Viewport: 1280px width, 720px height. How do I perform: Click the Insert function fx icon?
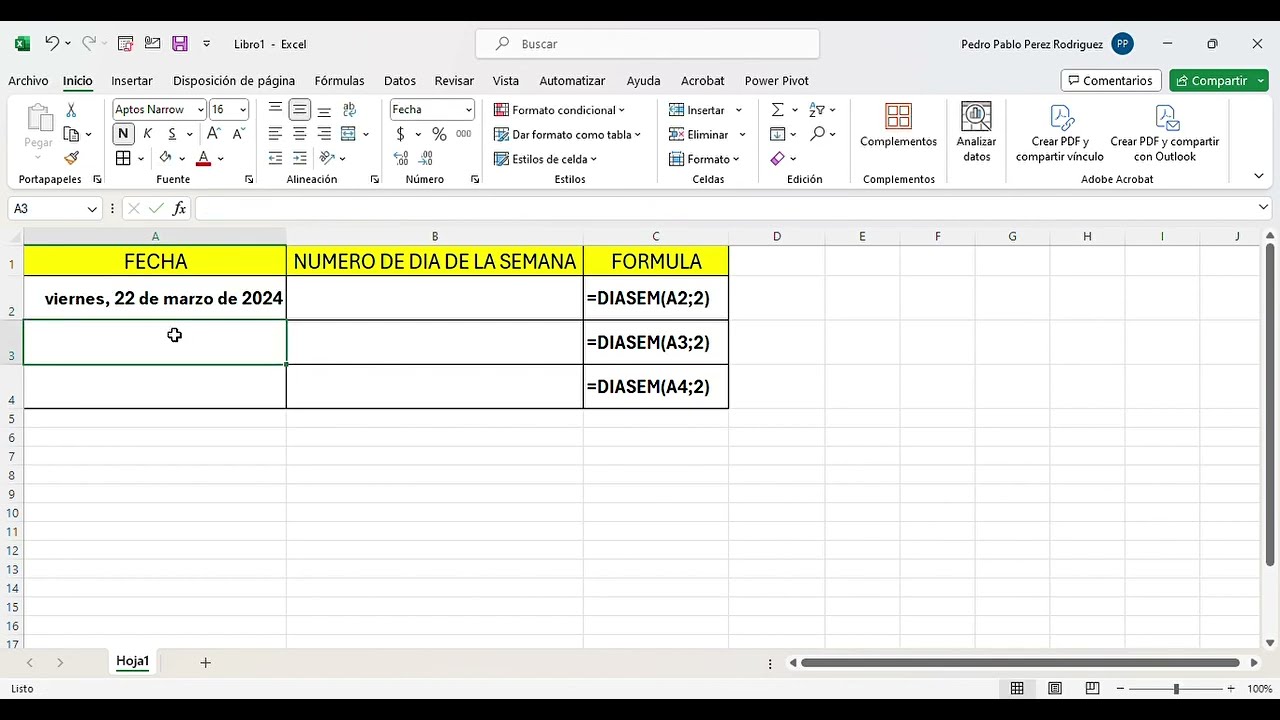point(179,208)
